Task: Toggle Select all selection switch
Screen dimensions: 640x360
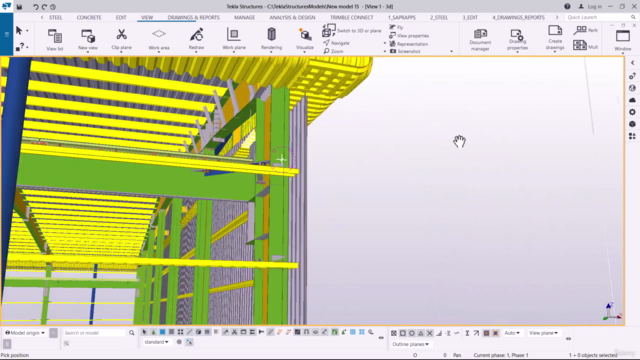Action: click(x=144, y=332)
